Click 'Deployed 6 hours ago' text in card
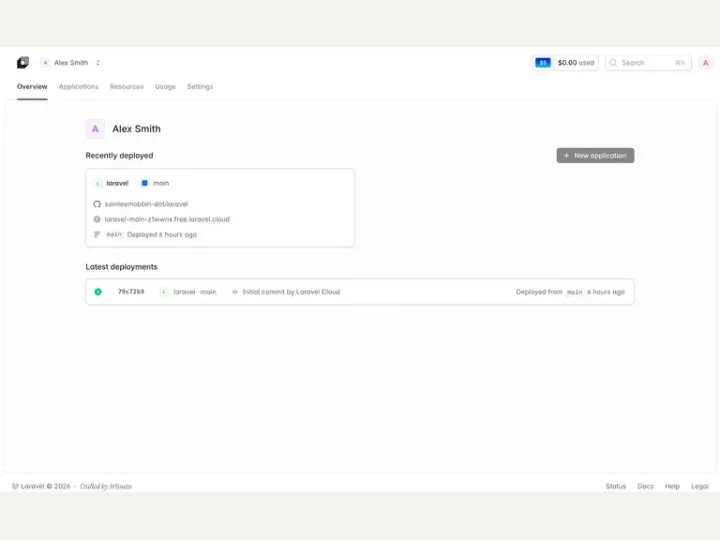 (x=162, y=235)
